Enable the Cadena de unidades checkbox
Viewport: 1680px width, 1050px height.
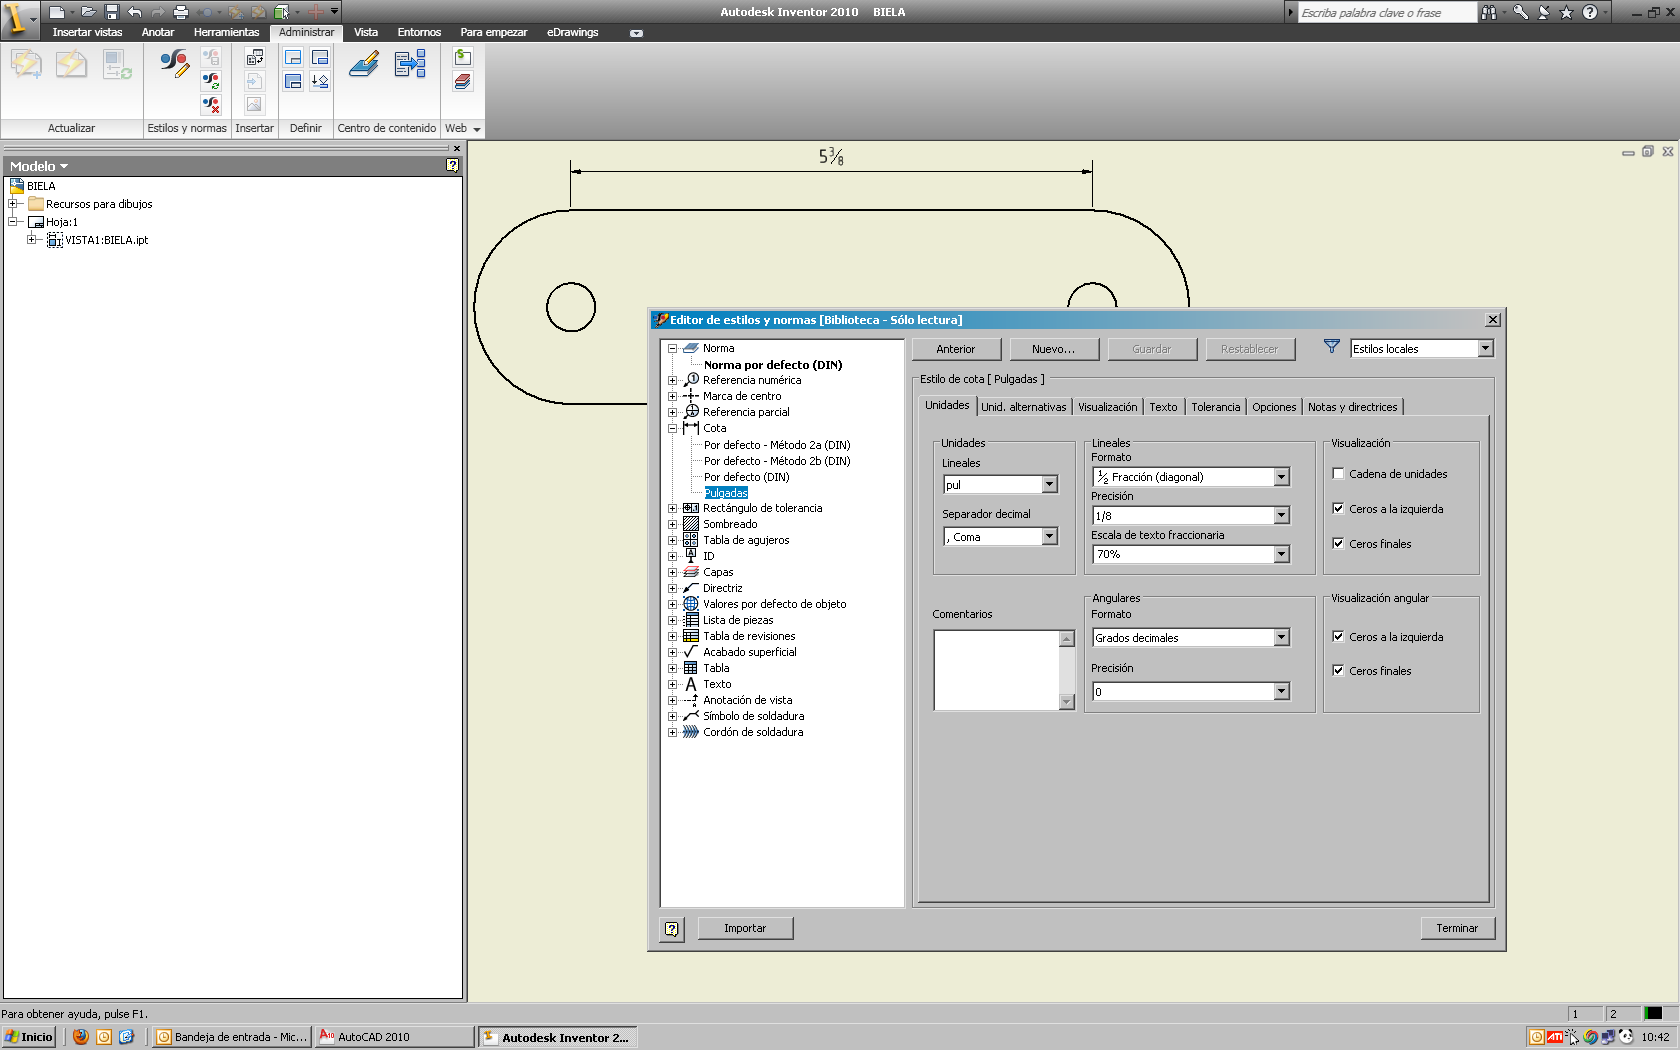tap(1338, 474)
